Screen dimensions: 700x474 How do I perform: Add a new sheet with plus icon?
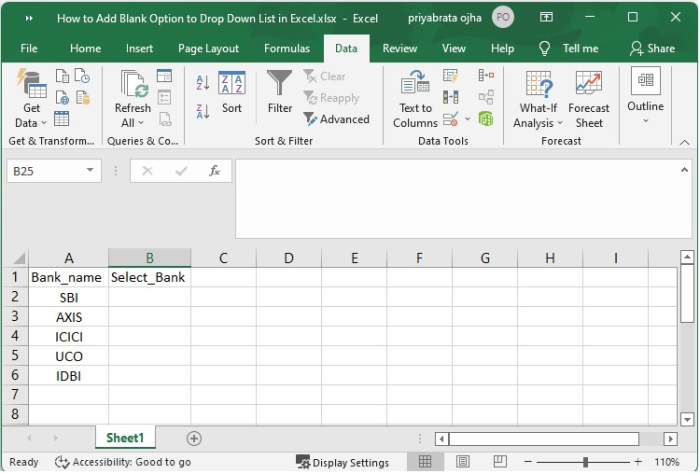[194, 438]
